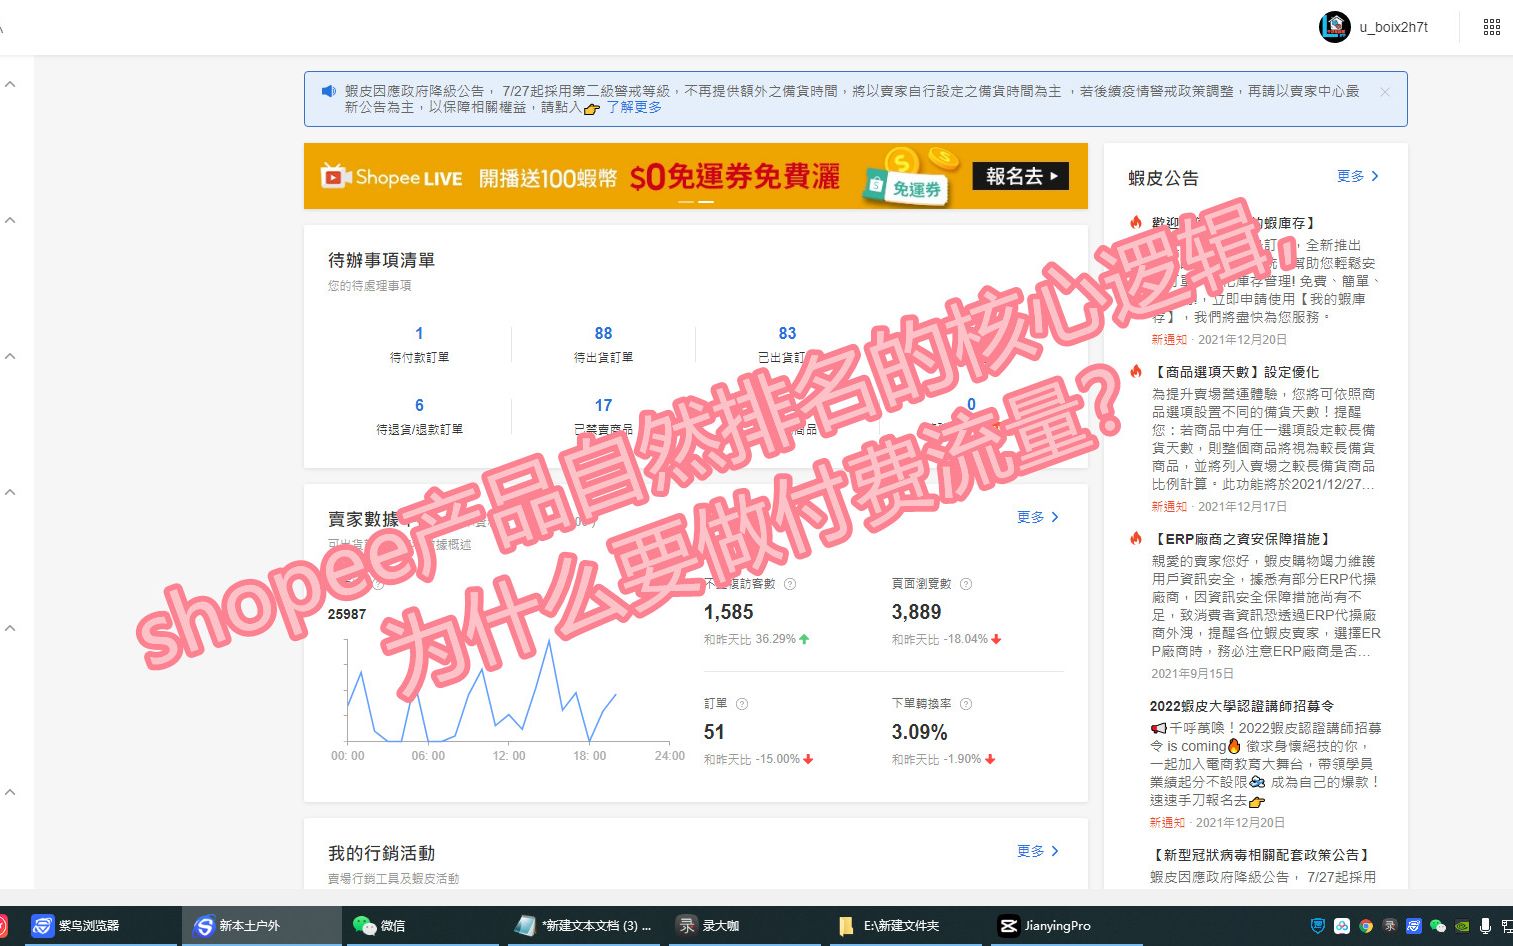Switch to 新建文本文档 (3) notepad window

click(583, 926)
